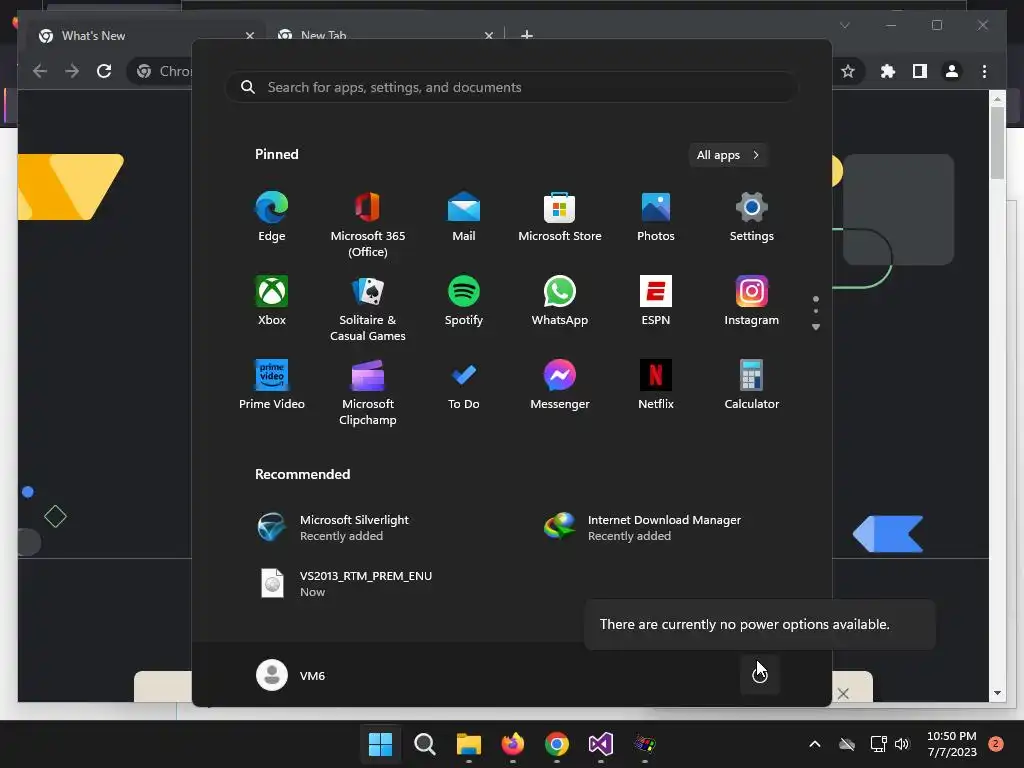Viewport: 1024px width, 768px height.
Task: Show hidden system tray icons
Action: tap(815, 744)
